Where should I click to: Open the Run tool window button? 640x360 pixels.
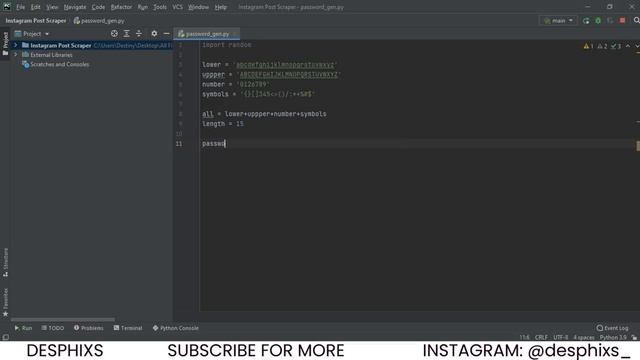[x=23, y=328]
